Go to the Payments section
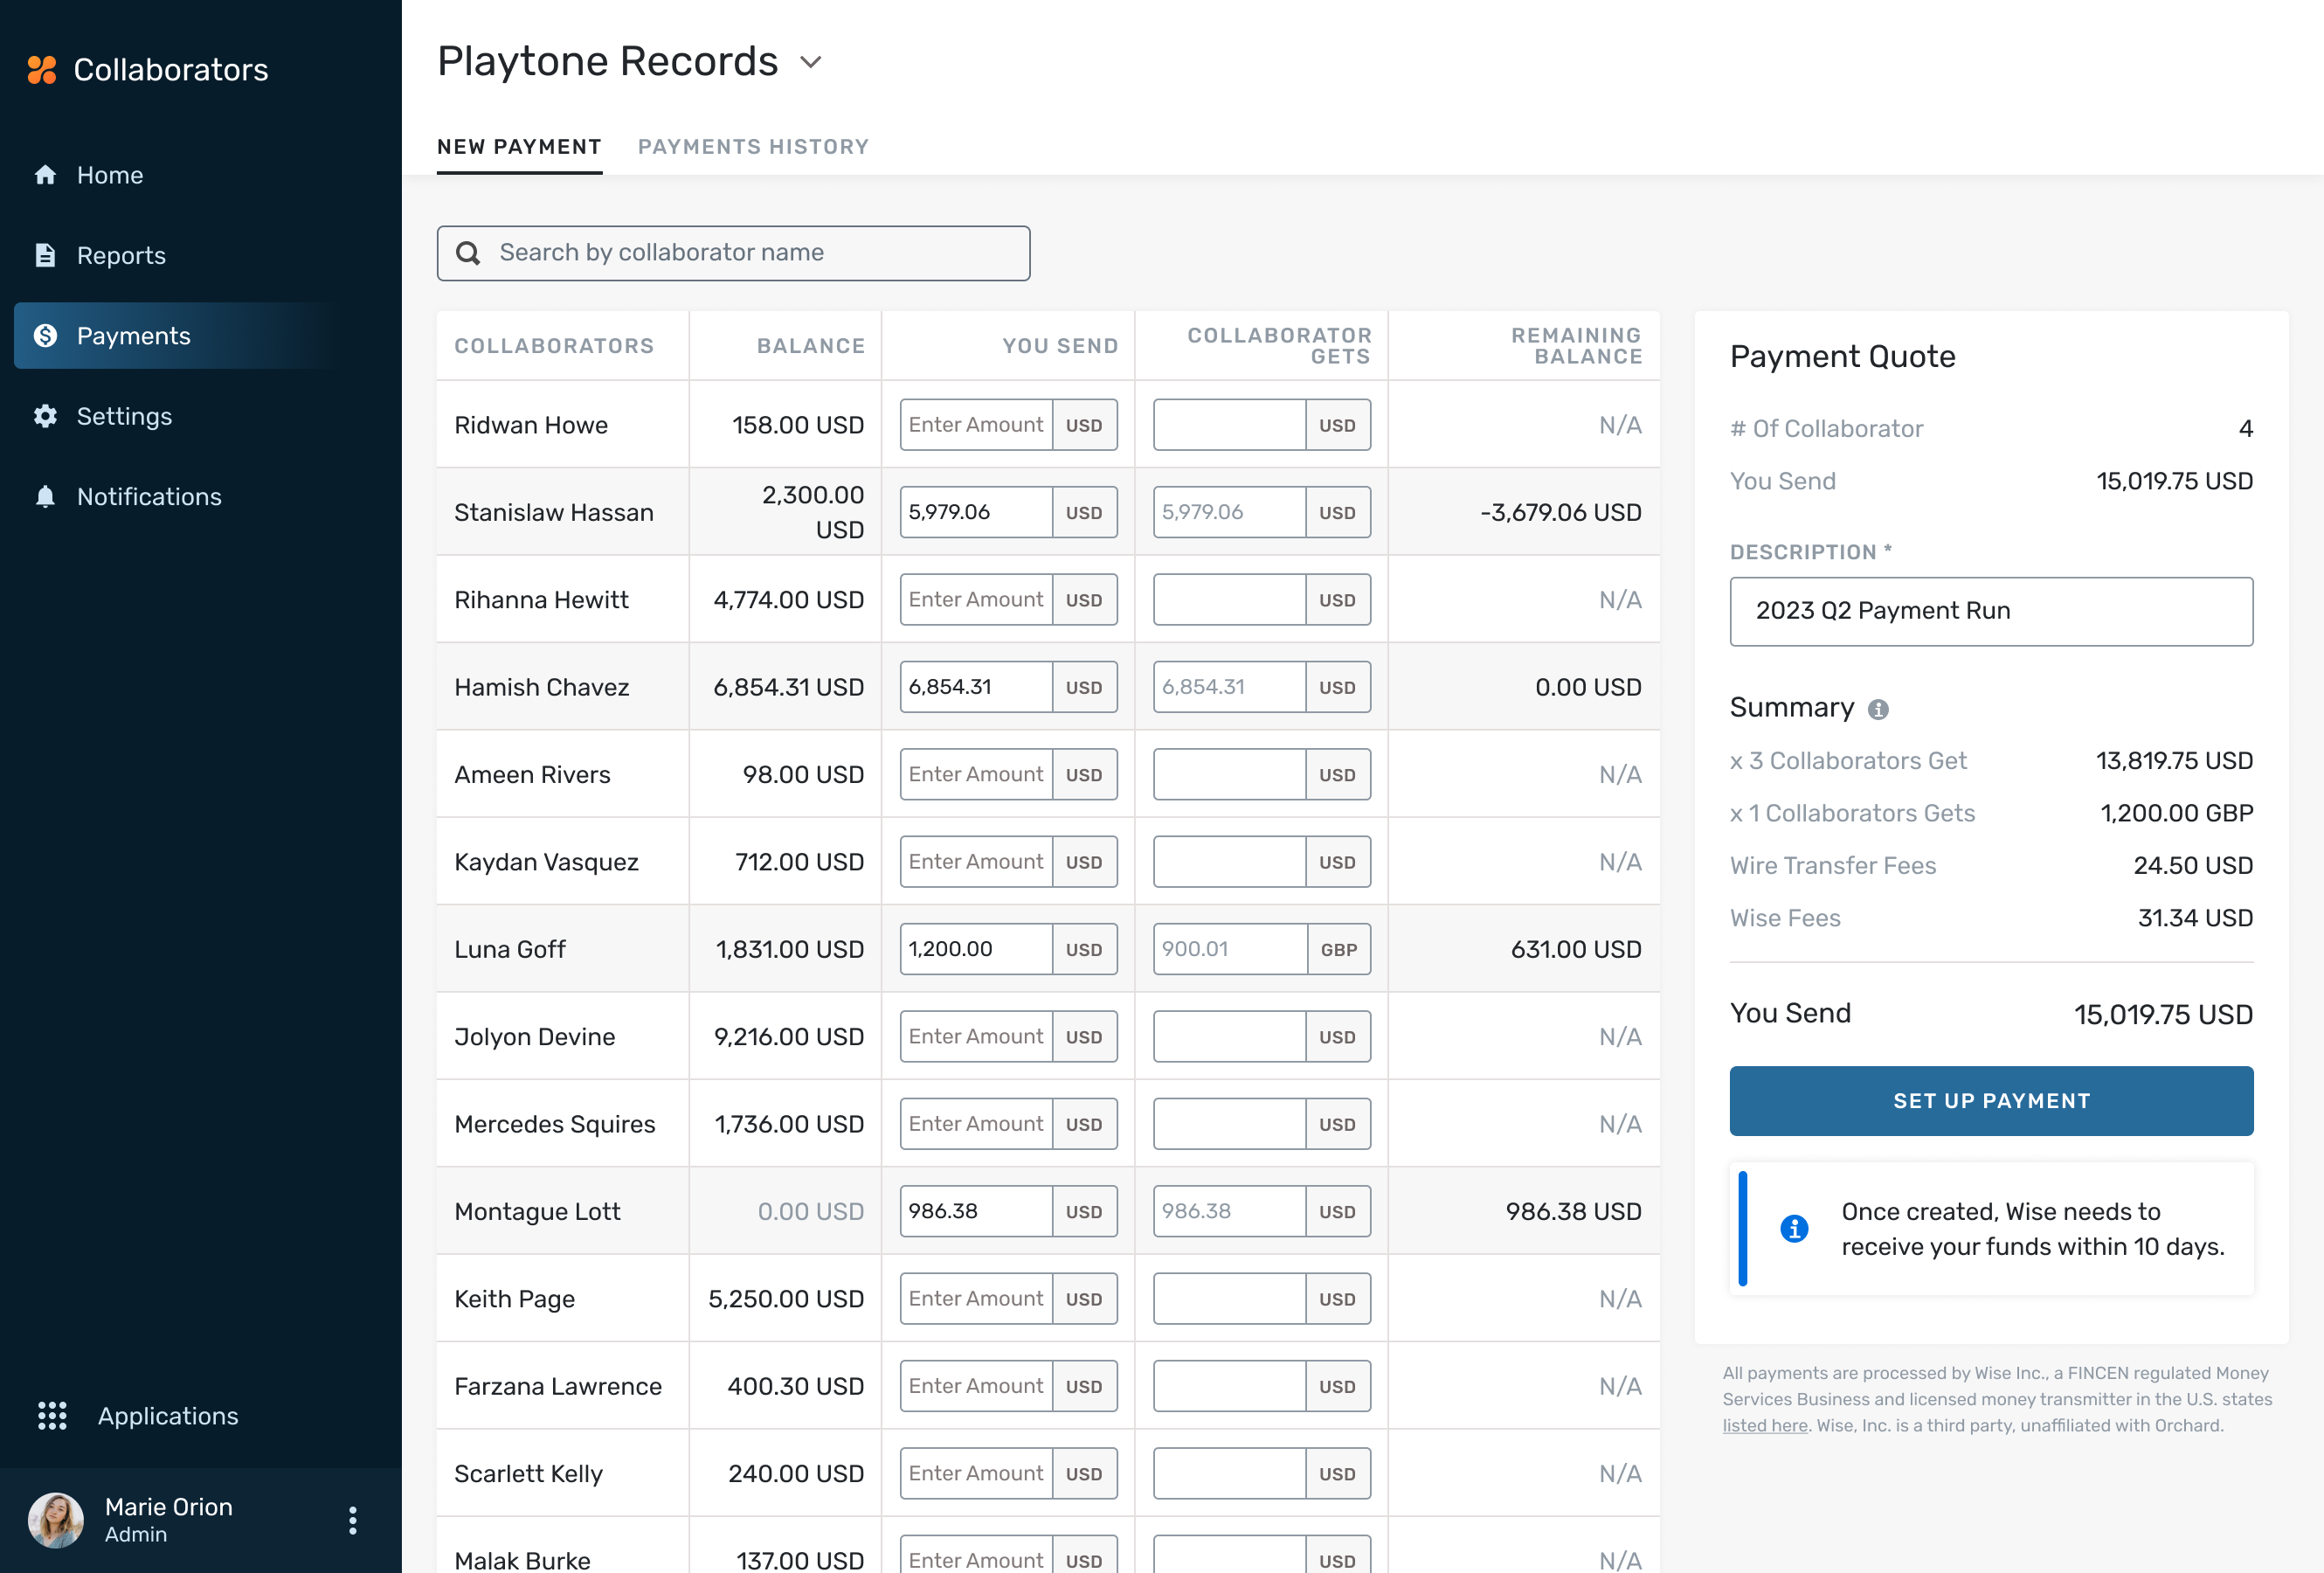Image resolution: width=2324 pixels, height=1573 pixels. tap(134, 336)
